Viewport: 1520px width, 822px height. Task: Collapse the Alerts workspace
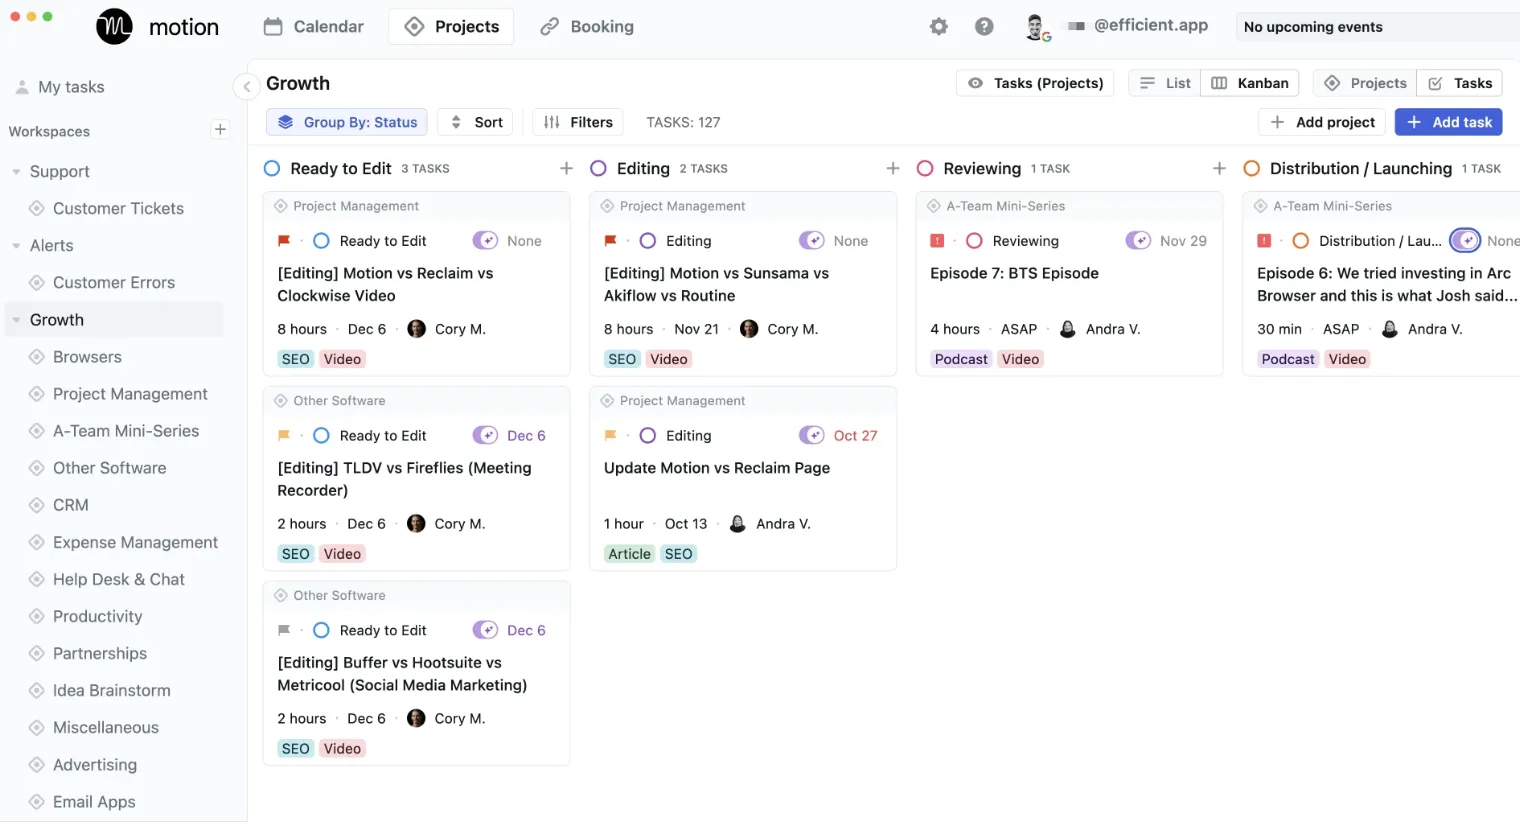[x=16, y=246]
